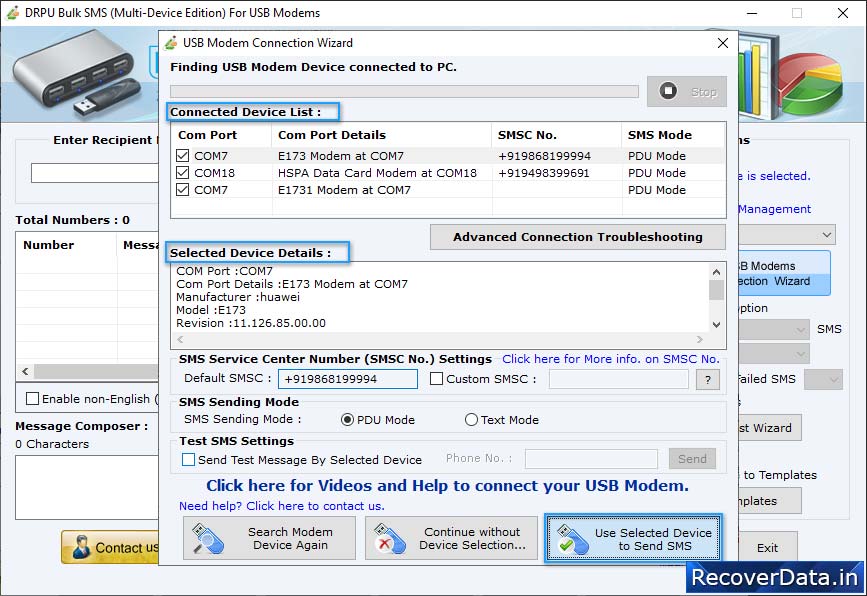Click the Default SMSC input field
The height and width of the screenshot is (596, 867).
point(348,379)
